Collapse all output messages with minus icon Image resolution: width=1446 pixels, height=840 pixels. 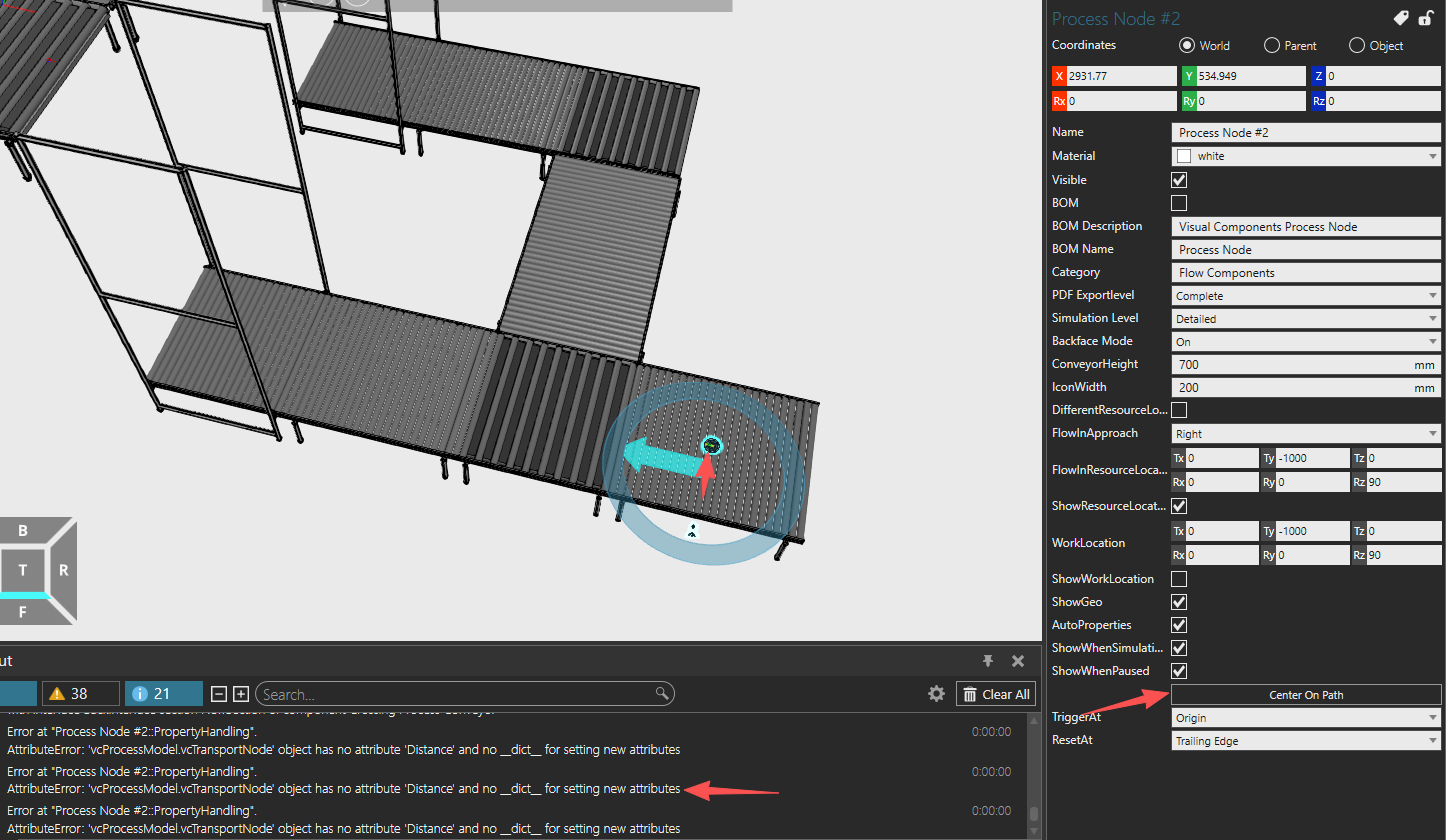coord(220,694)
